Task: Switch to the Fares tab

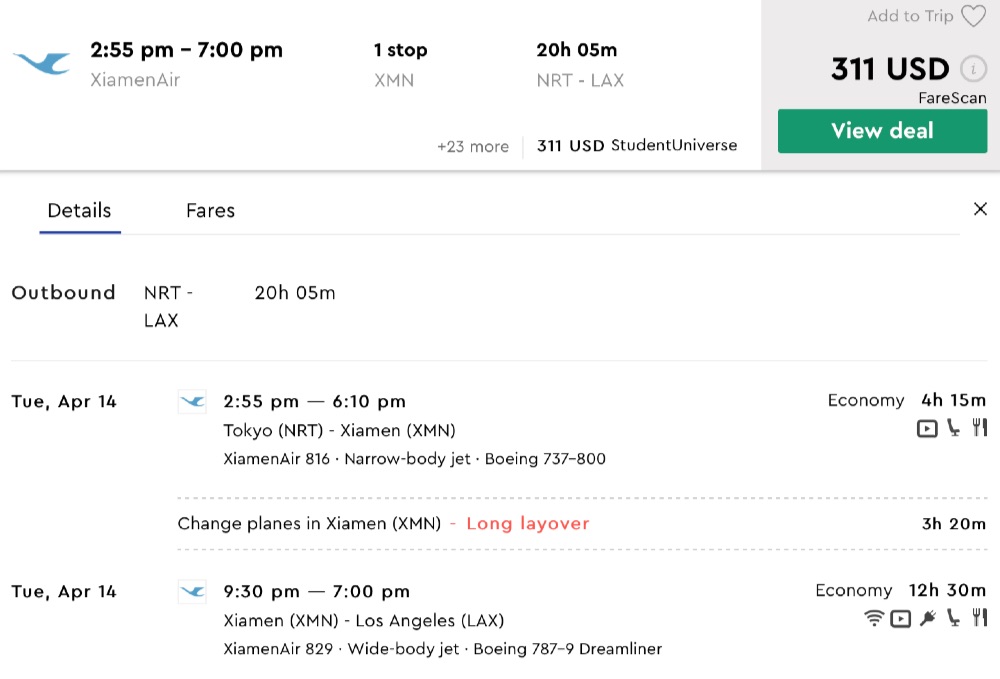Action: point(210,211)
